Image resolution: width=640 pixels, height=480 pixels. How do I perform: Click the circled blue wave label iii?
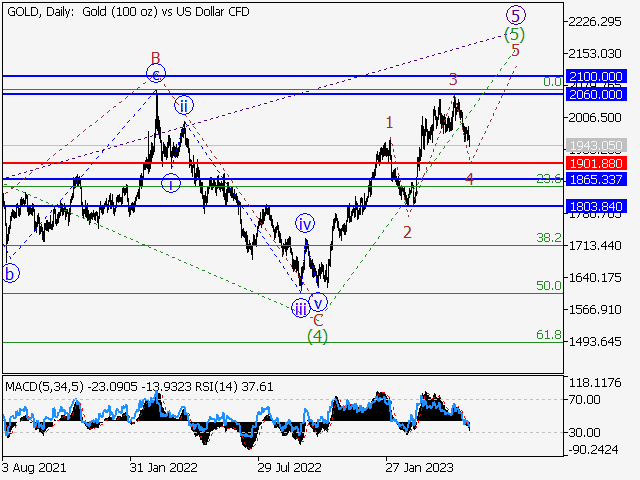(301, 308)
